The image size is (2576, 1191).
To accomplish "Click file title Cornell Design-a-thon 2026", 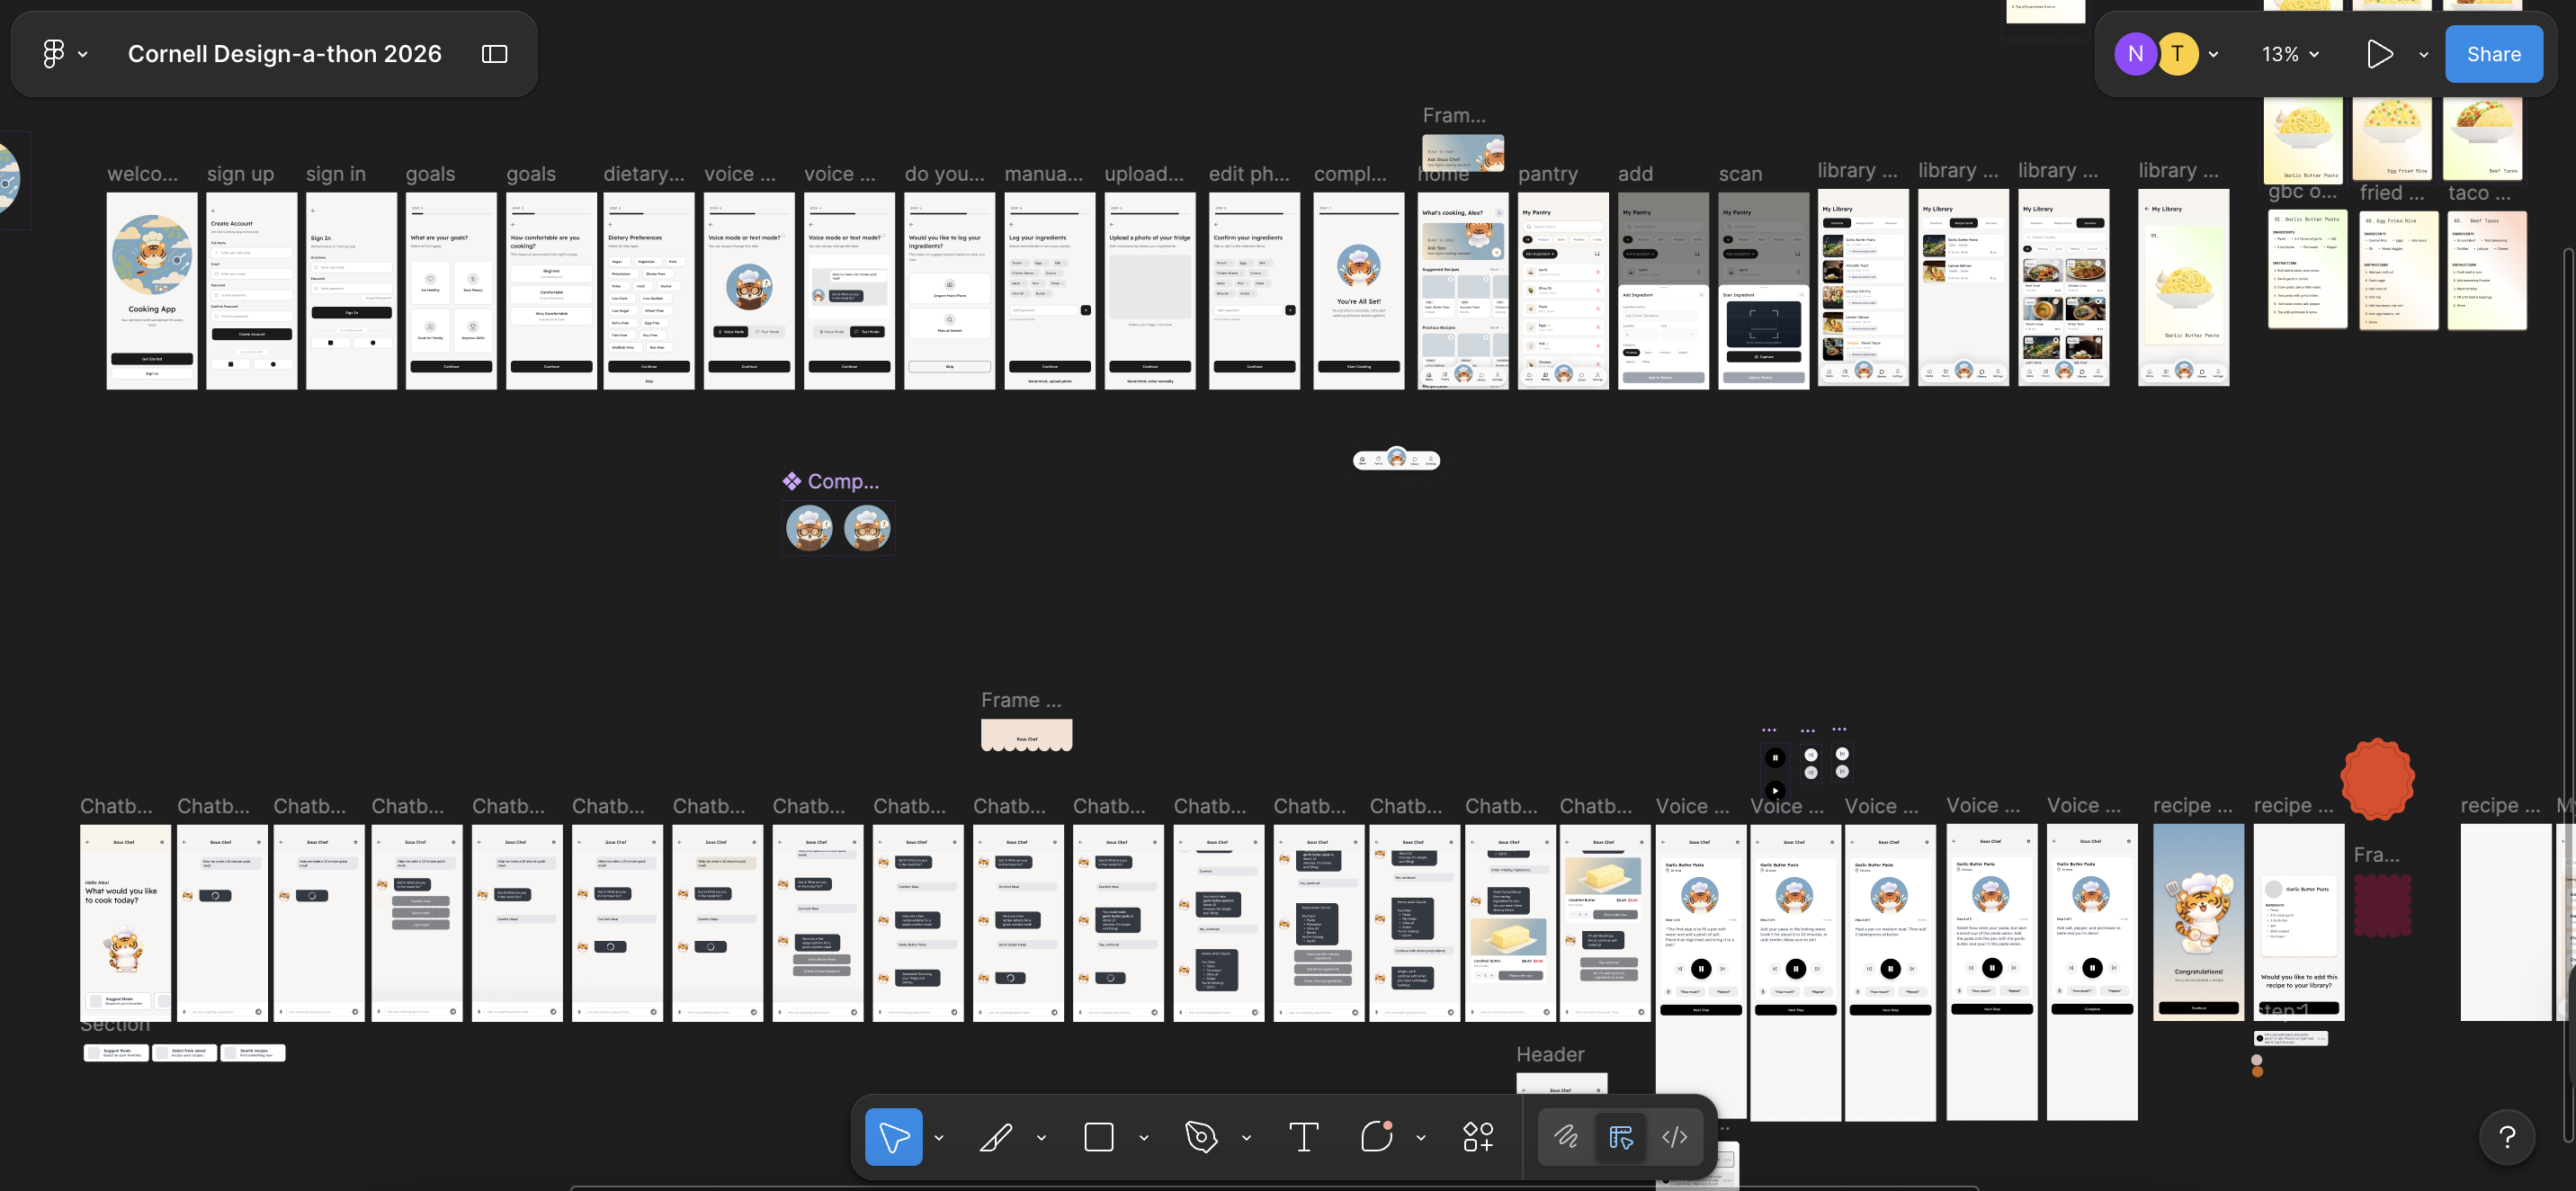I will (x=284, y=54).
